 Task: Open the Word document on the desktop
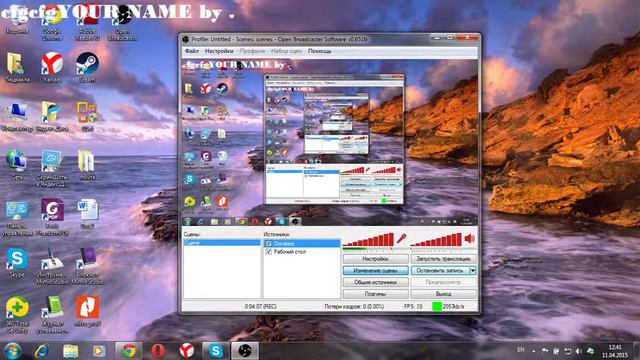click(87, 214)
